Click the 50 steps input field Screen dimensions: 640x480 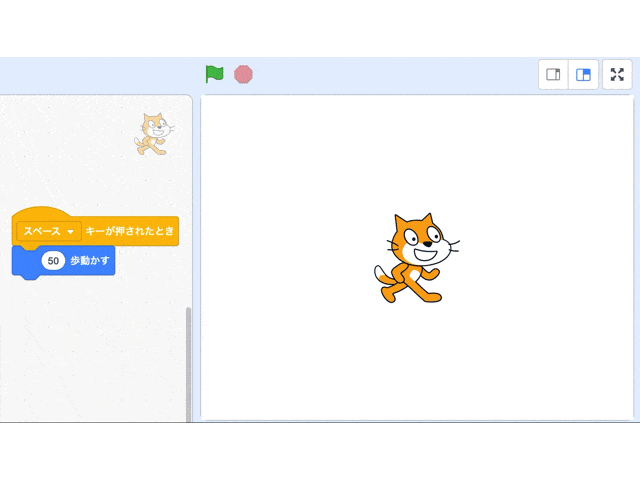tap(53, 261)
